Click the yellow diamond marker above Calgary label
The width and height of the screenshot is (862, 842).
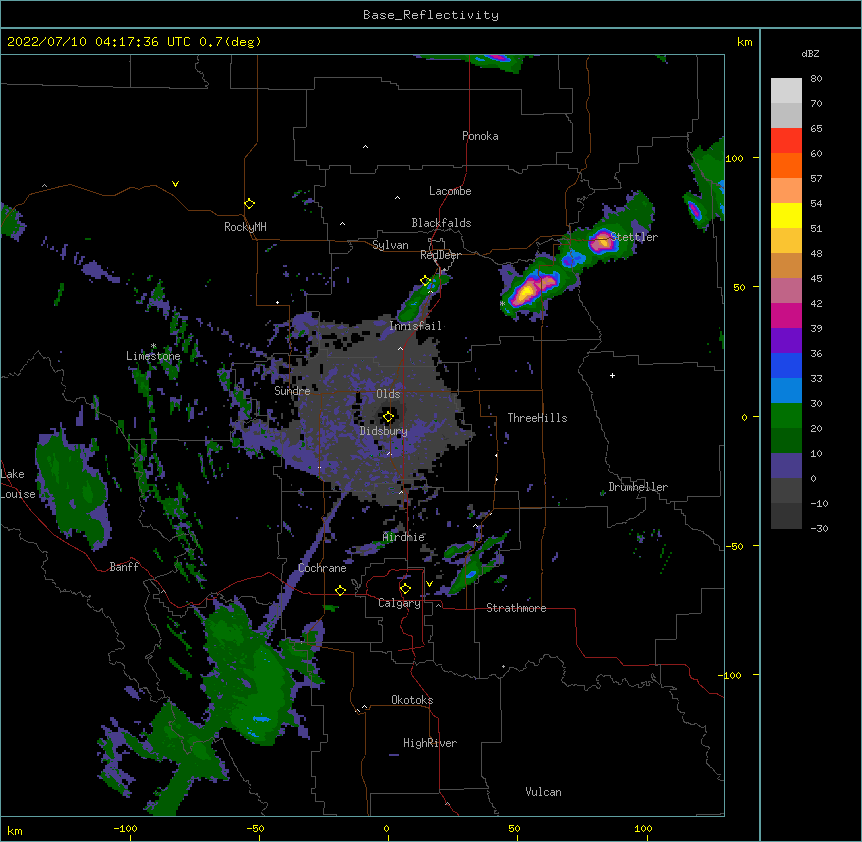coord(405,589)
